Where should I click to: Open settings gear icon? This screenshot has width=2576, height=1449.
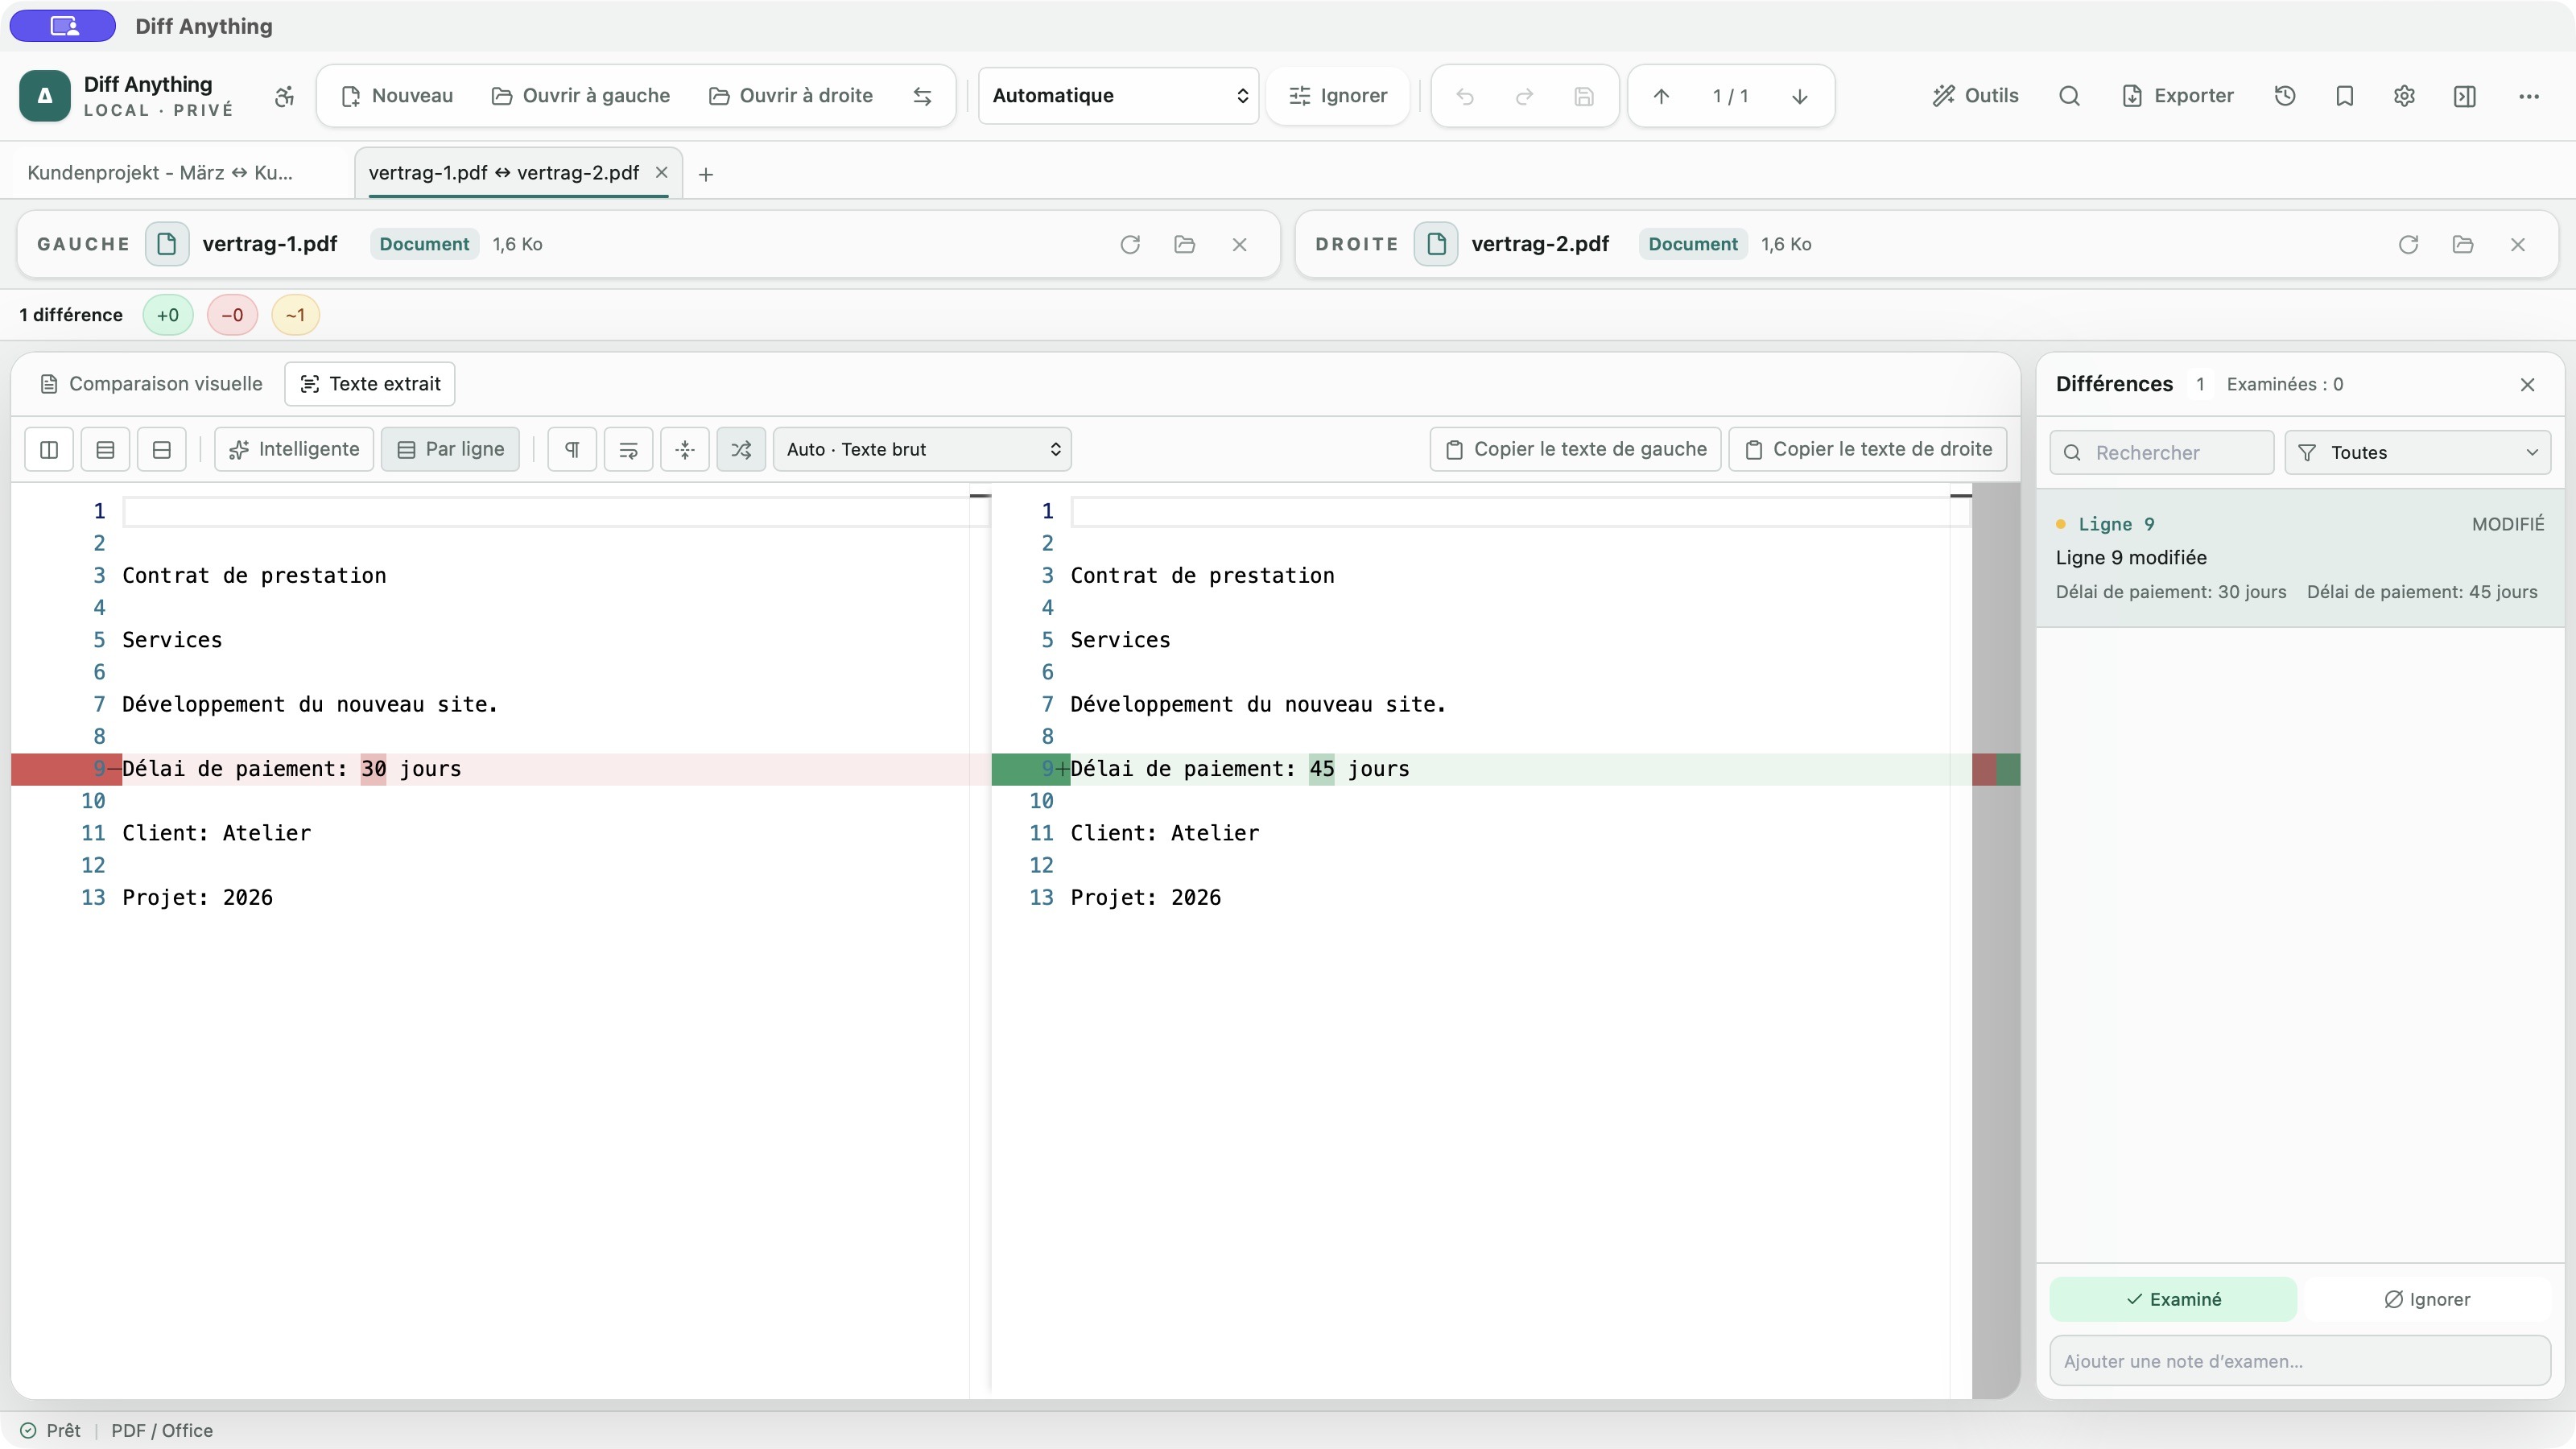(x=2405, y=96)
